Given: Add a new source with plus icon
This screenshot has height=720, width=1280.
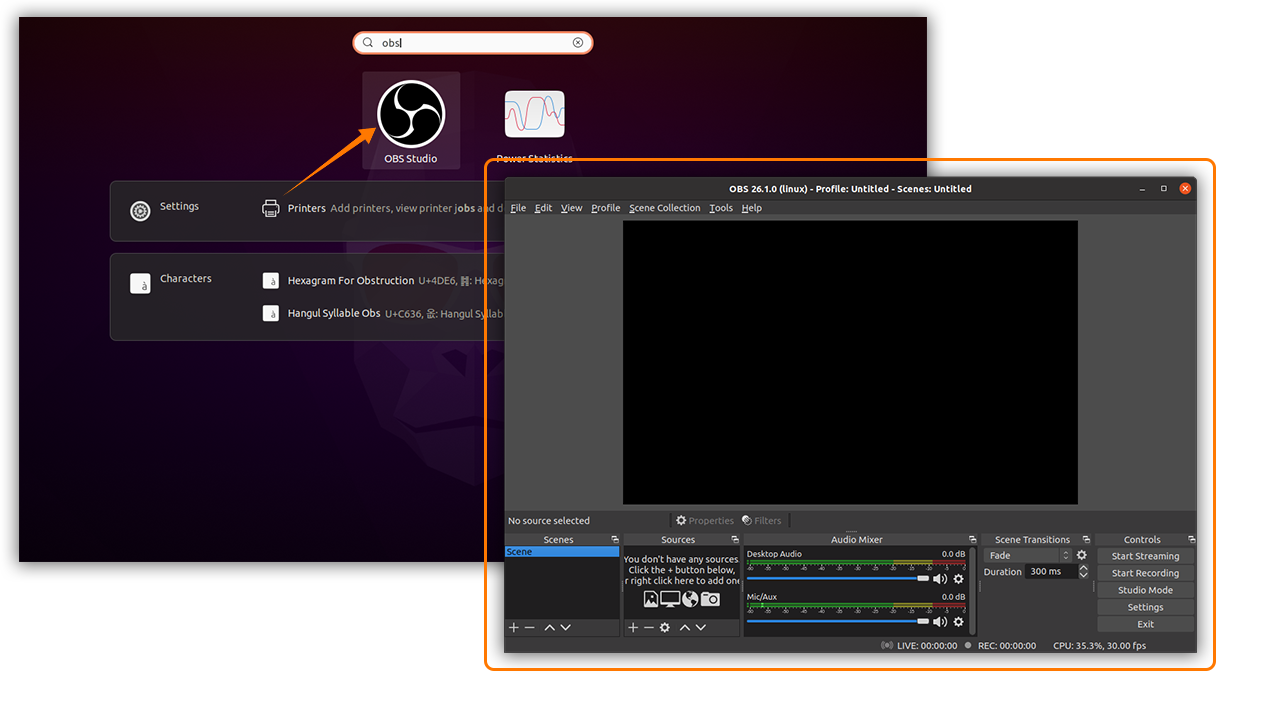Looking at the screenshot, I should [x=633, y=627].
